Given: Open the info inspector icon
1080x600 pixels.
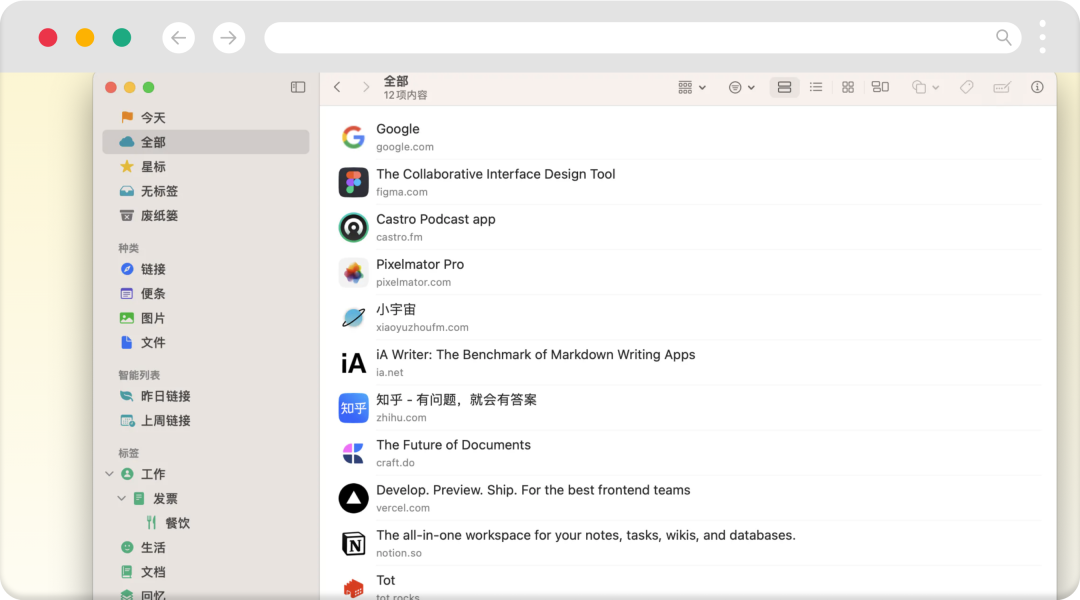Looking at the screenshot, I should pyautogui.click(x=1037, y=87).
